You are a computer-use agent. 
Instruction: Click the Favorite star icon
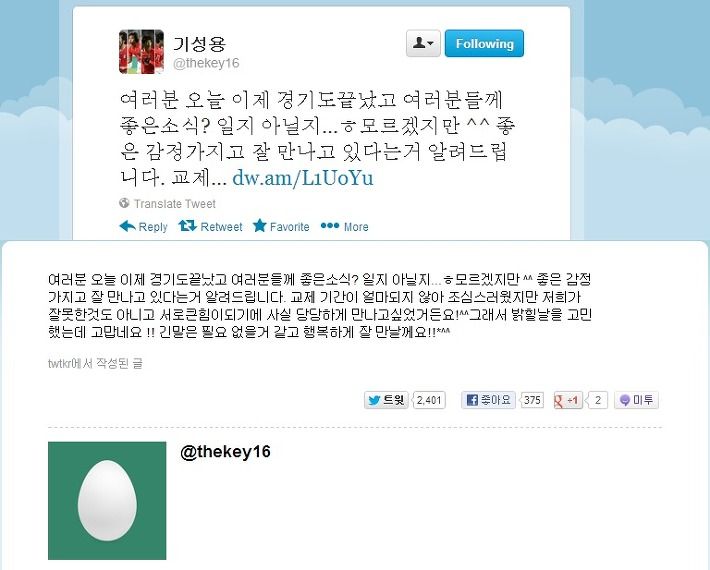(259, 225)
